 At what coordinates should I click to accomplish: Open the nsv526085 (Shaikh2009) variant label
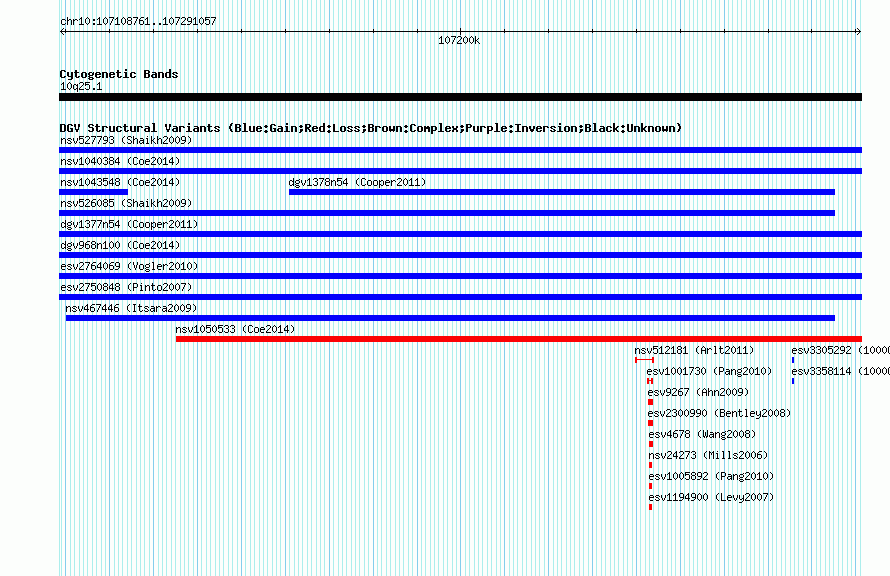point(126,203)
